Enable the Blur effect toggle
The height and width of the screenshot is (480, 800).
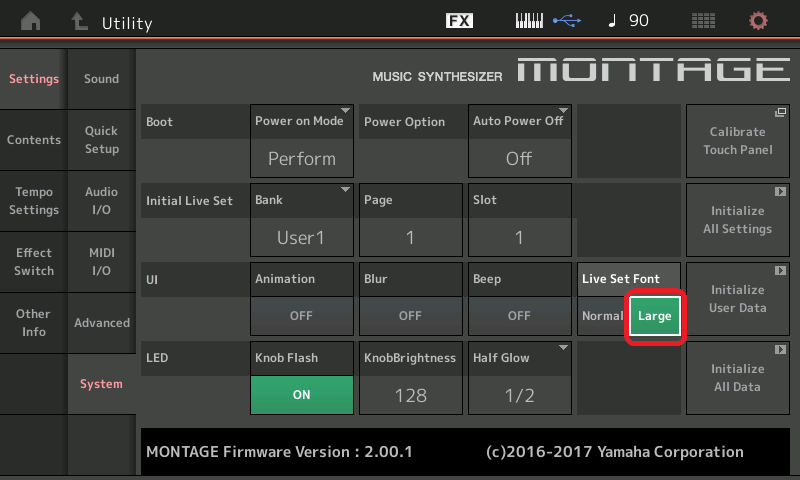click(x=410, y=316)
